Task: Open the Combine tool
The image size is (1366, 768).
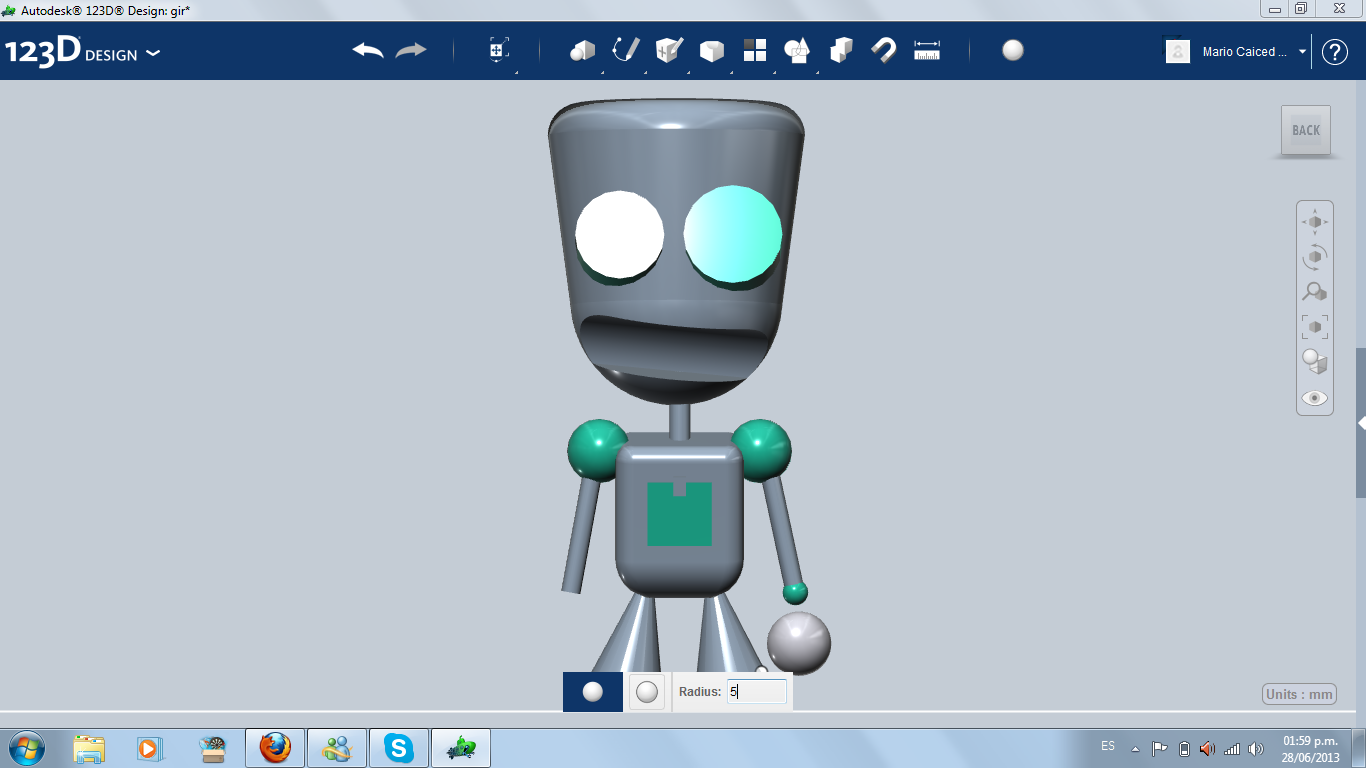Action: pyautogui.click(x=841, y=50)
